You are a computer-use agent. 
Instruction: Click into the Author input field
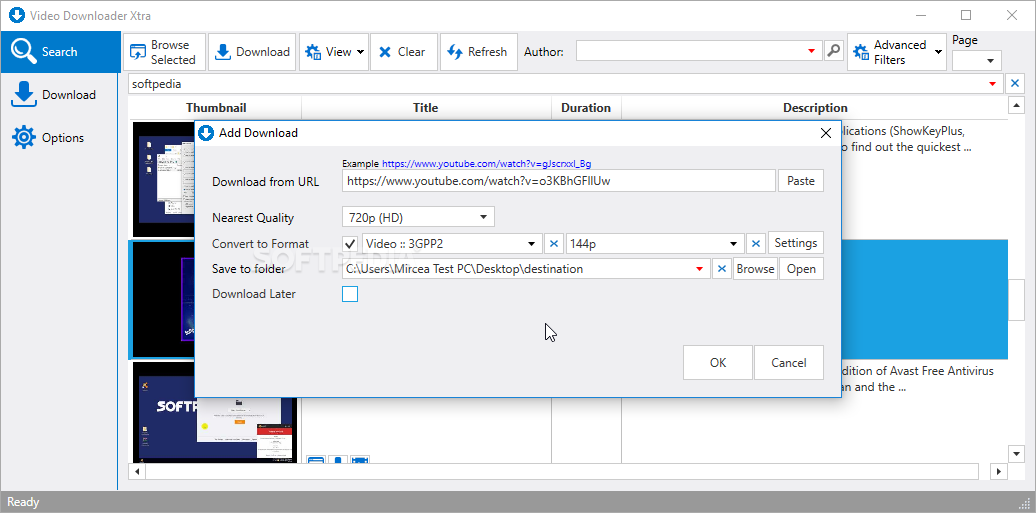690,51
